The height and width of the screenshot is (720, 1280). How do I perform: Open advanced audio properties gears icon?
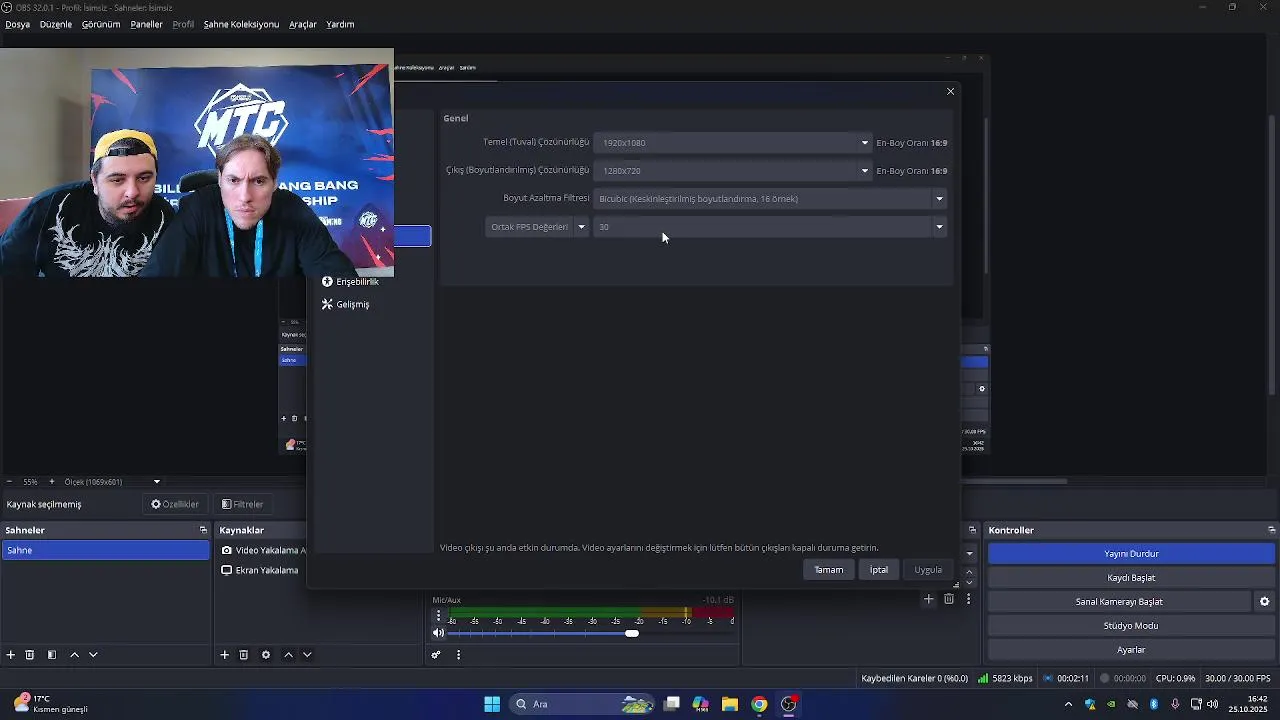(x=436, y=655)
